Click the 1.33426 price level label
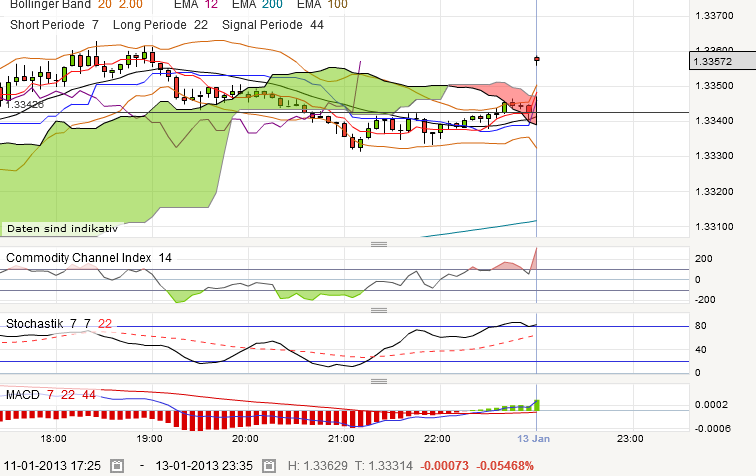 point(25,105)
